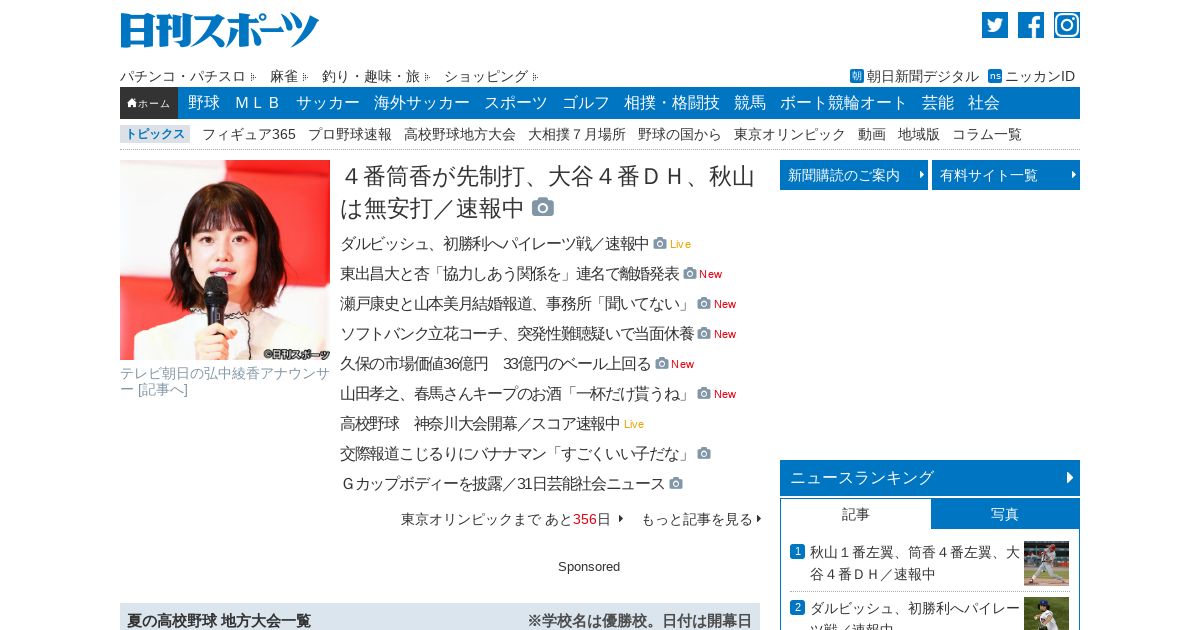Switch to the 記事 ranking tab

pos(856,514)
